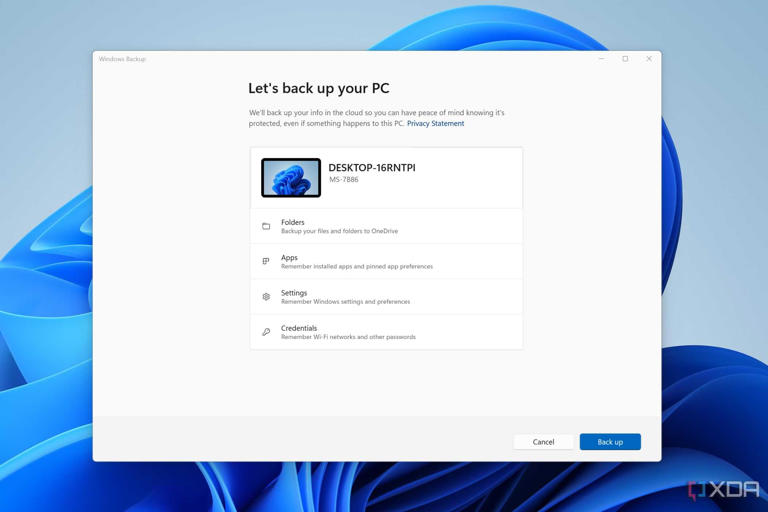Close the Windows Backup window
This screenshot has width=768, height=512.
649,59
